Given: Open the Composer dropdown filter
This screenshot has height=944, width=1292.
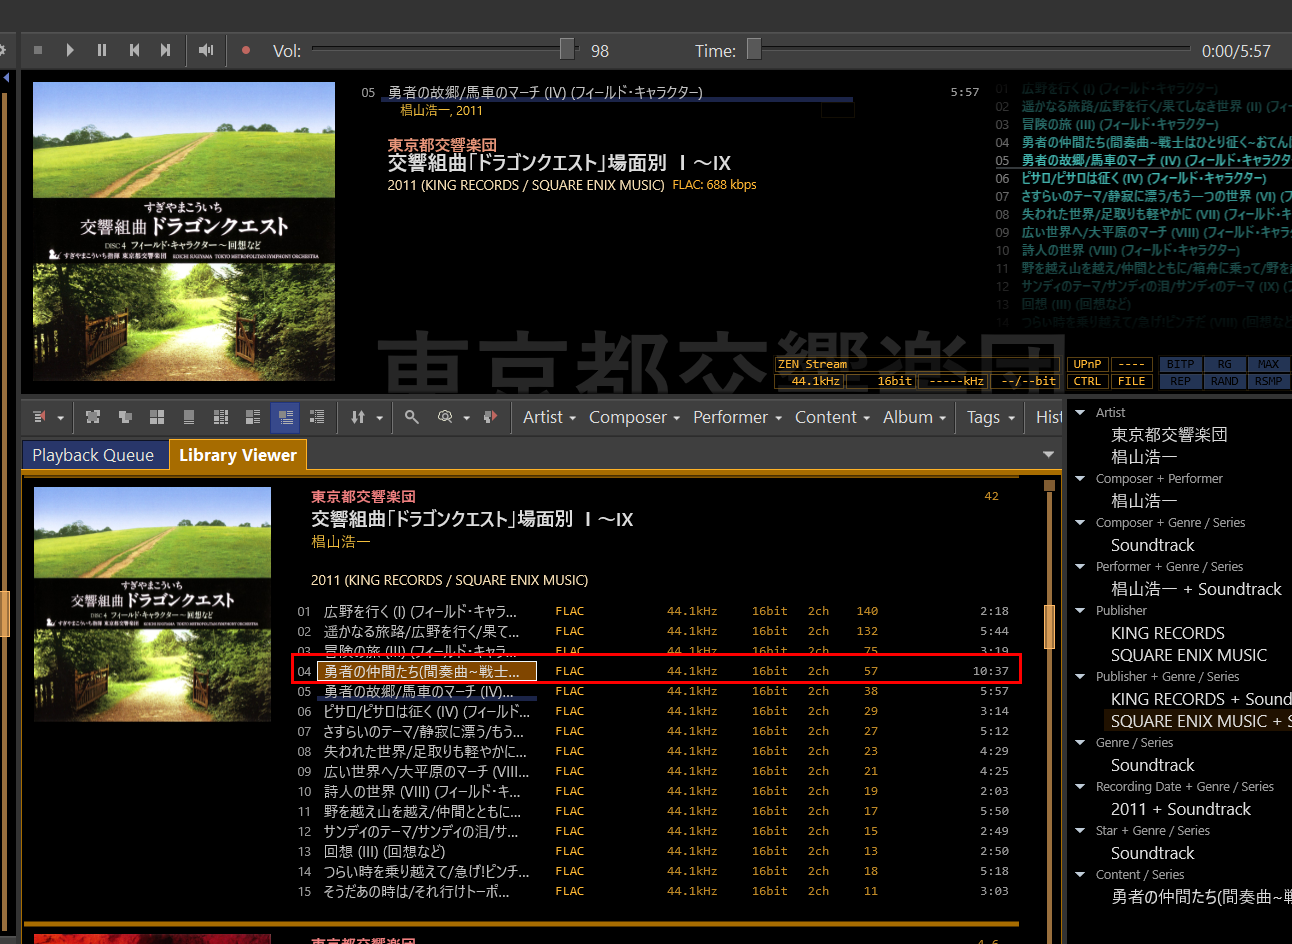Looking at the screenshot, I should point(634,417).
